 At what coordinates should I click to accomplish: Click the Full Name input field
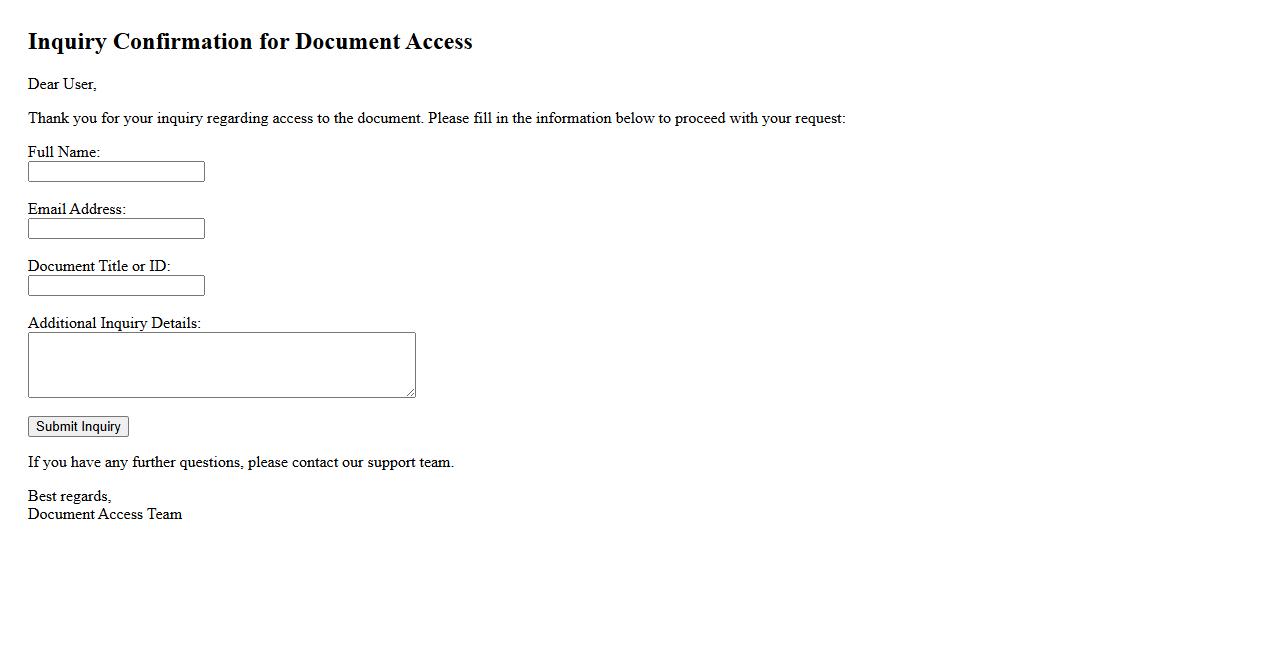[x=116, y=171]
